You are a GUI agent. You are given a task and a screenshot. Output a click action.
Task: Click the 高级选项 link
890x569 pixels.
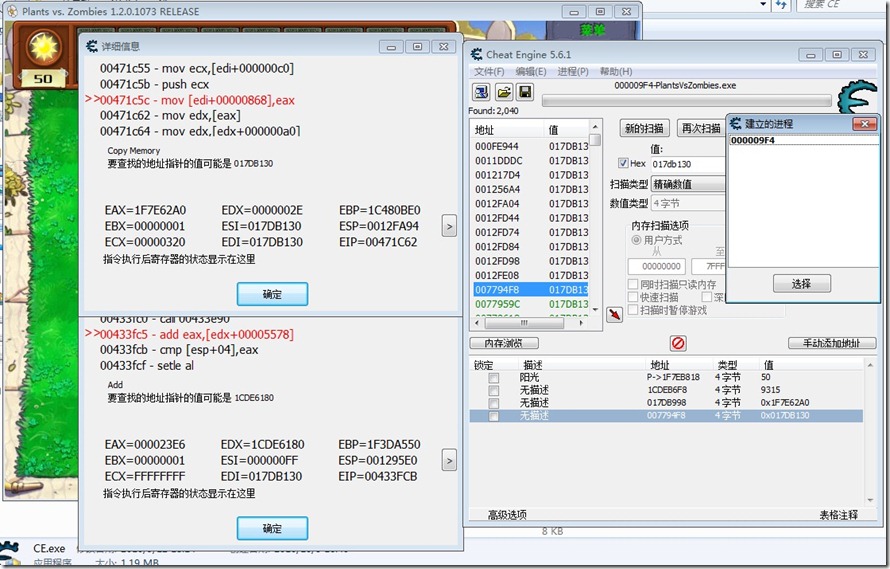507,515
